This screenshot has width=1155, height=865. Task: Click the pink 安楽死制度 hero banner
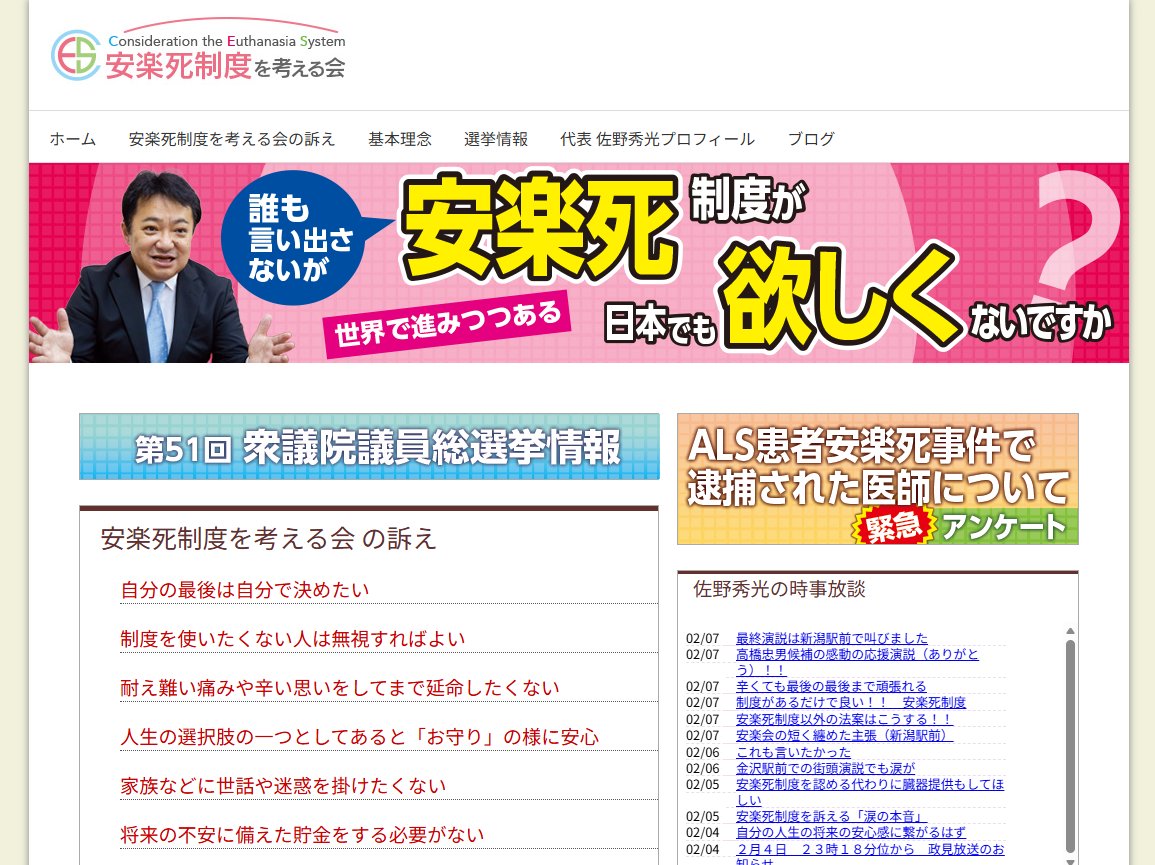pos(578,263)
